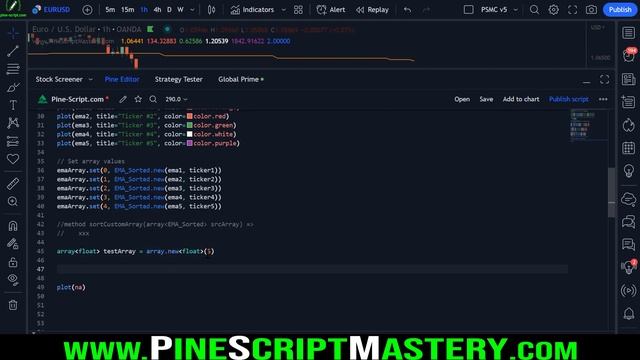Select the crosshair cursor tool
The image size is (640, 360).
click(13, 33)
